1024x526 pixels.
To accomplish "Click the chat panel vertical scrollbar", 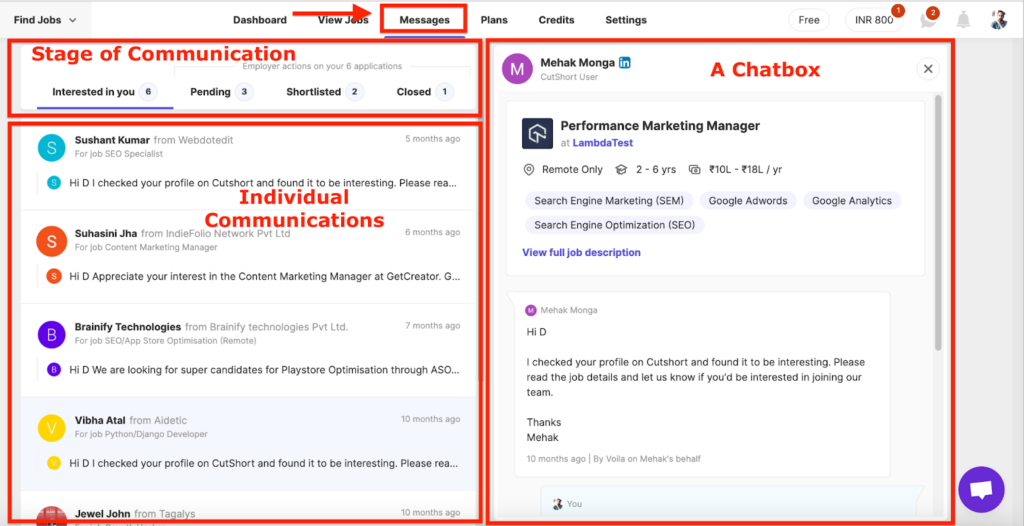I will coord(938,222).
